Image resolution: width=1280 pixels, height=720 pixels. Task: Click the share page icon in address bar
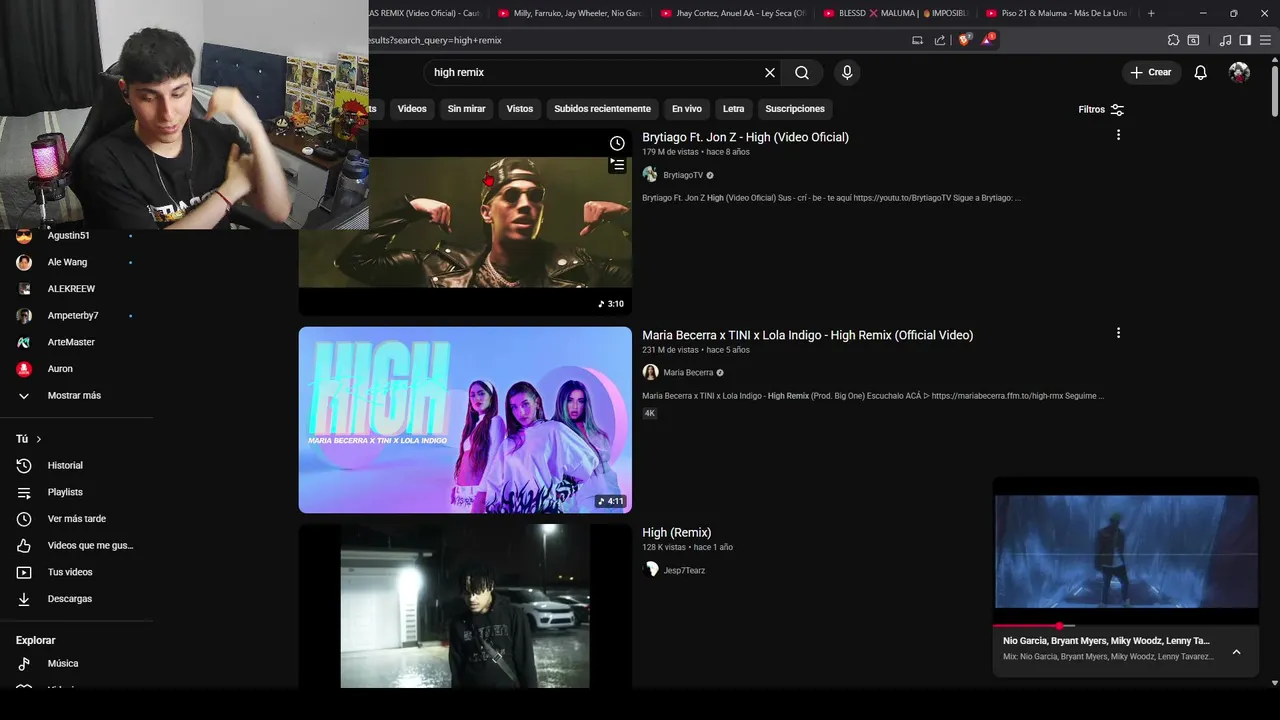[x=940, y=40]
